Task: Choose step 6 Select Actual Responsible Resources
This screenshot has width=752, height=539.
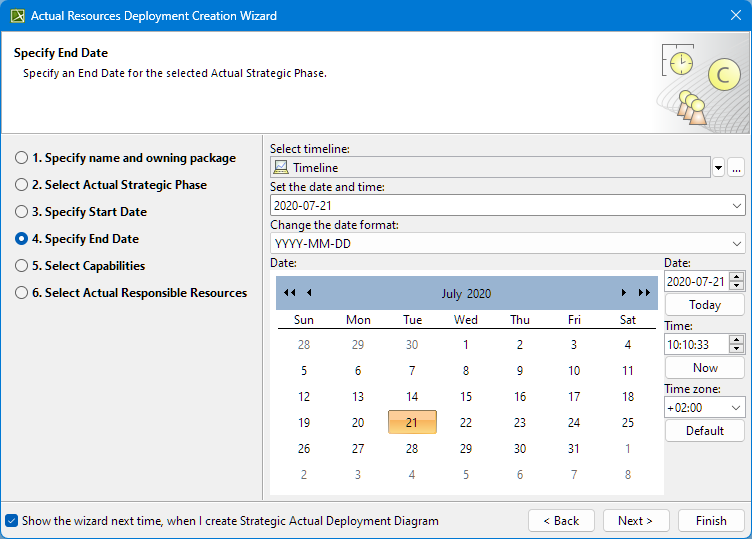Action: [x=22, y=293]
